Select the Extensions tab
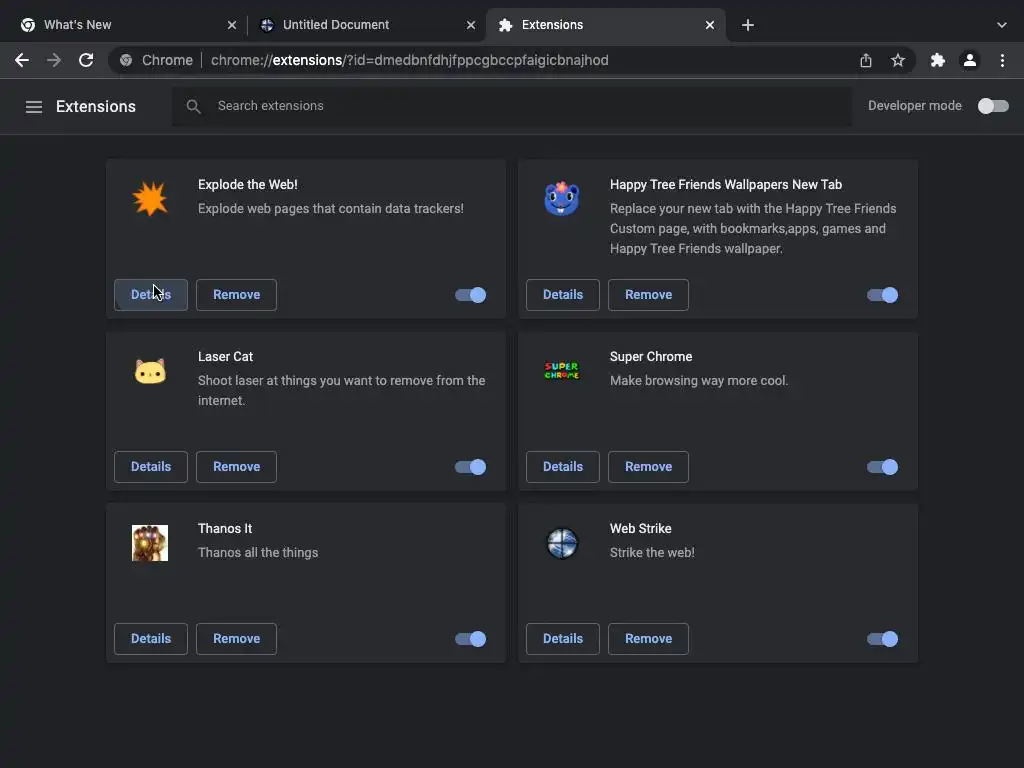 (x=606, y=25)
